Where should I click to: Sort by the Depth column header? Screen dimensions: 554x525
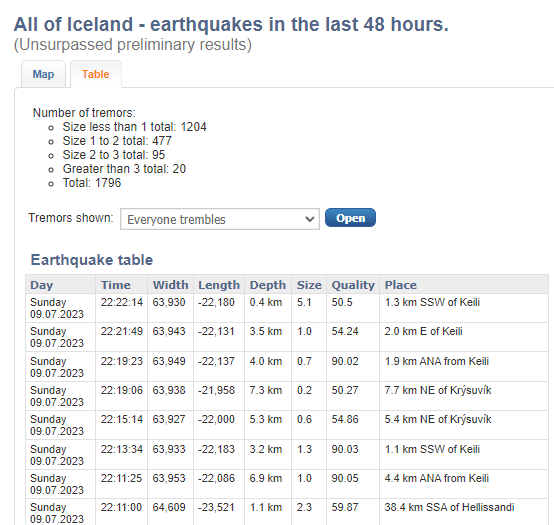[x=268, y=285]
